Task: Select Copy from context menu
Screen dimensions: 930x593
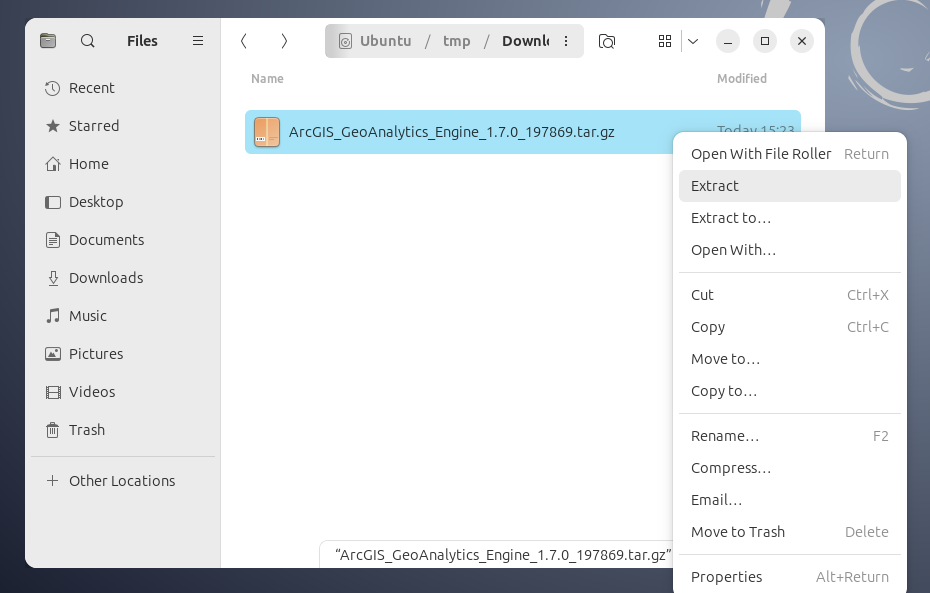Action: 789,327
